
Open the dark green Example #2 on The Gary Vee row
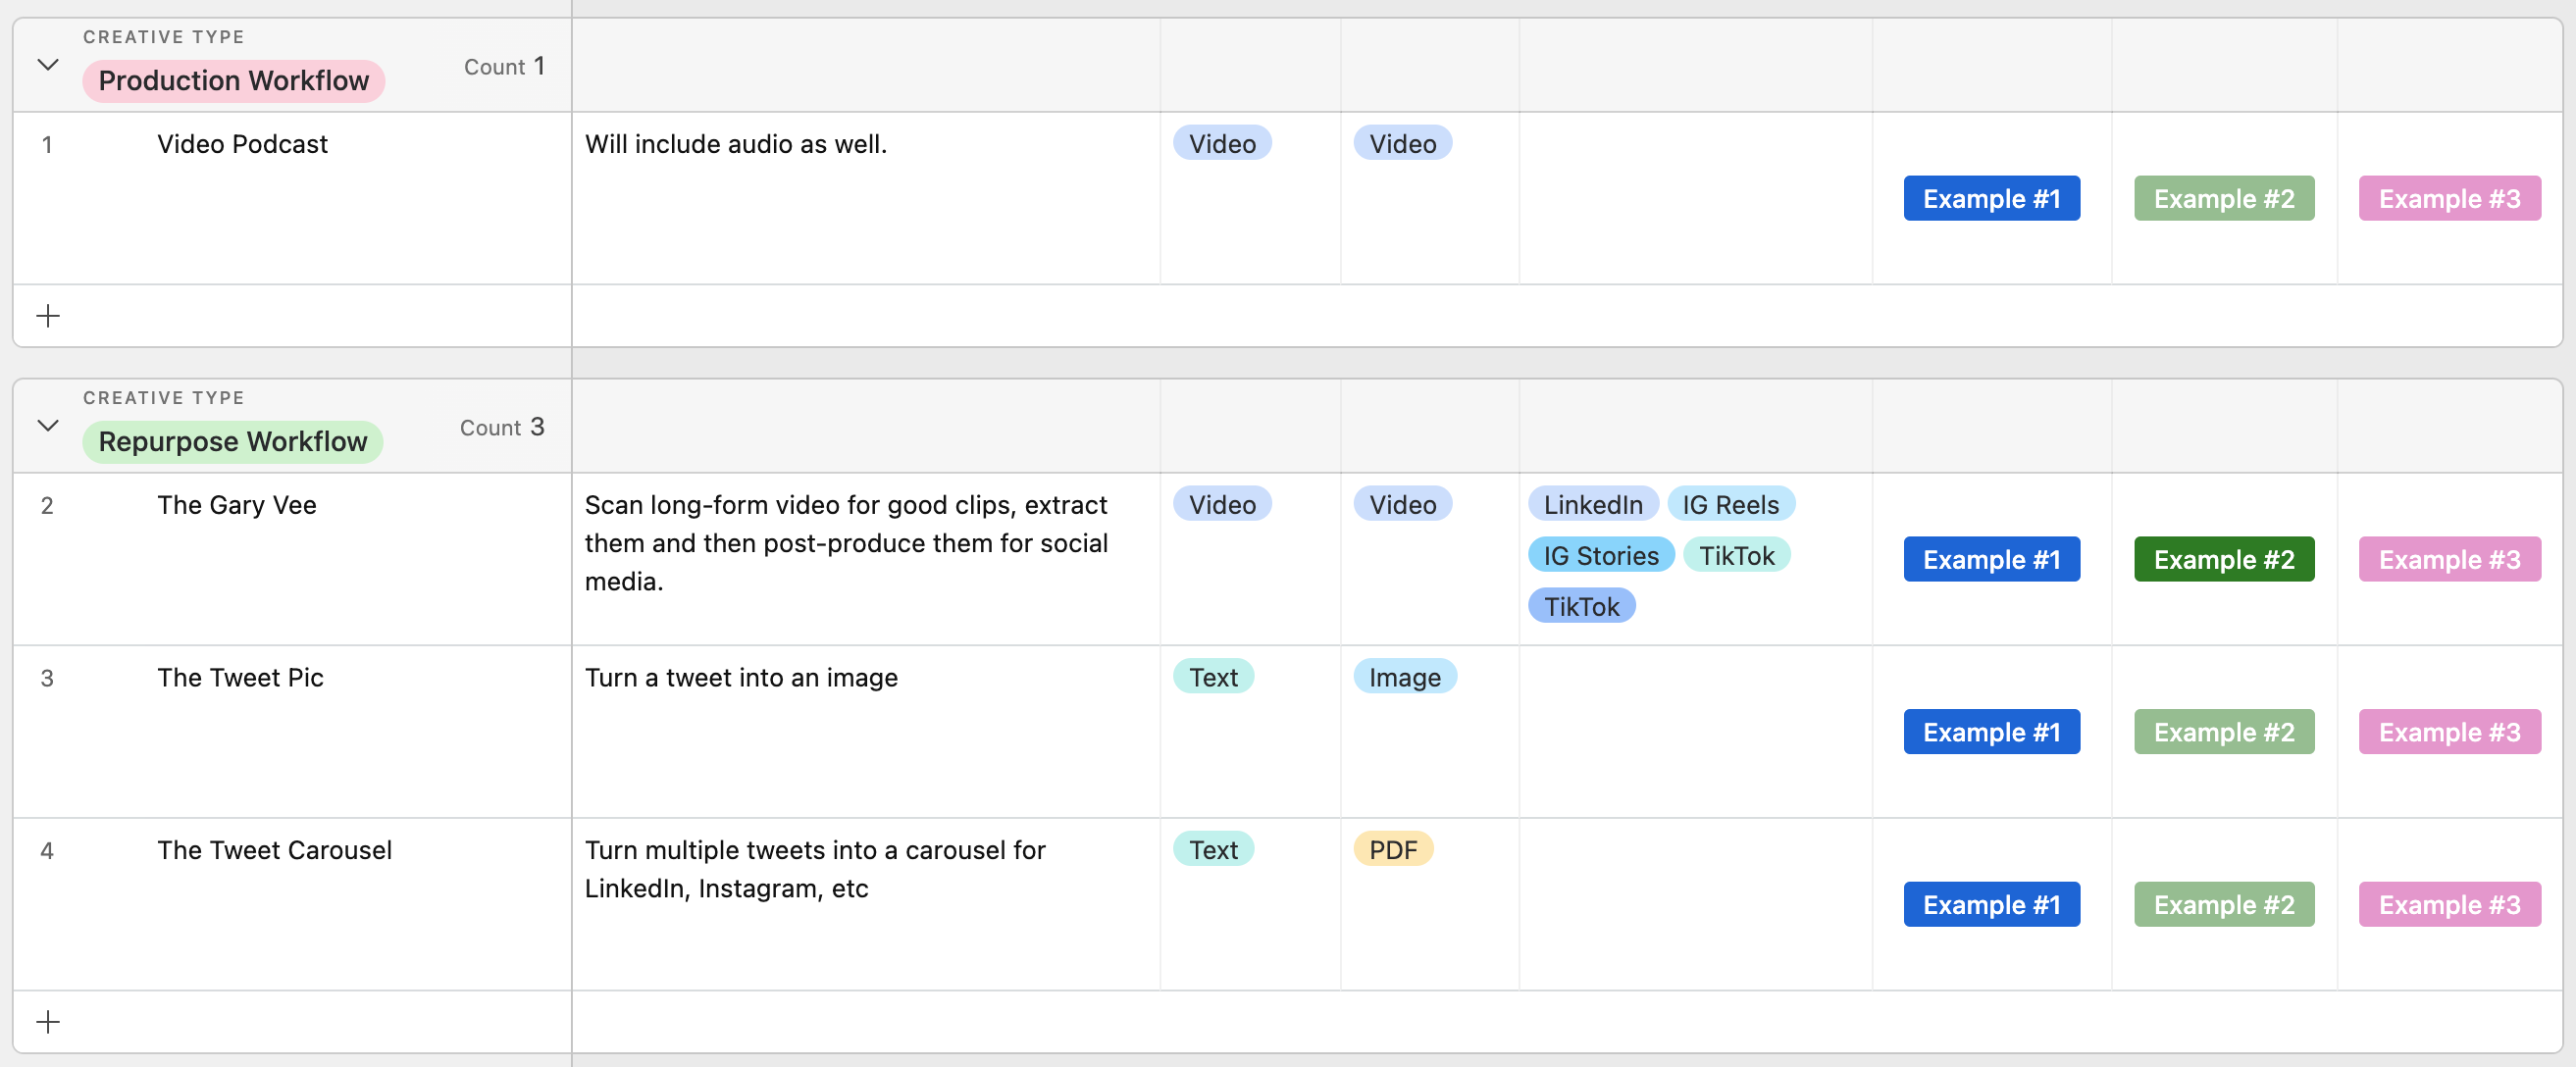coord(2223,558)
